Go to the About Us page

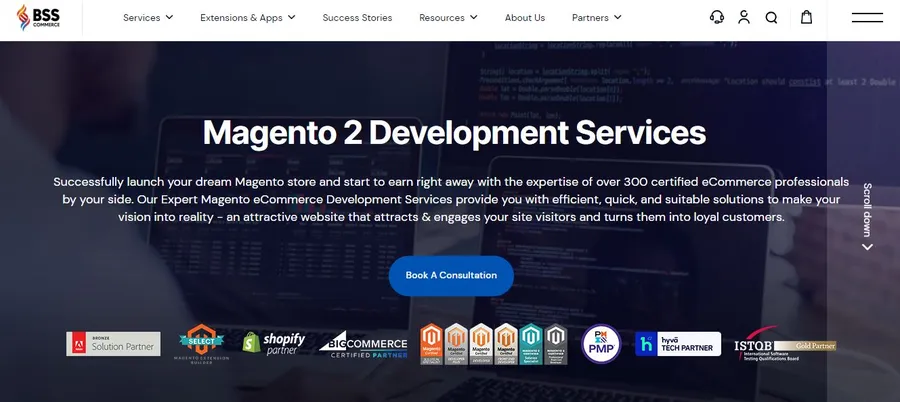(525, 18)
